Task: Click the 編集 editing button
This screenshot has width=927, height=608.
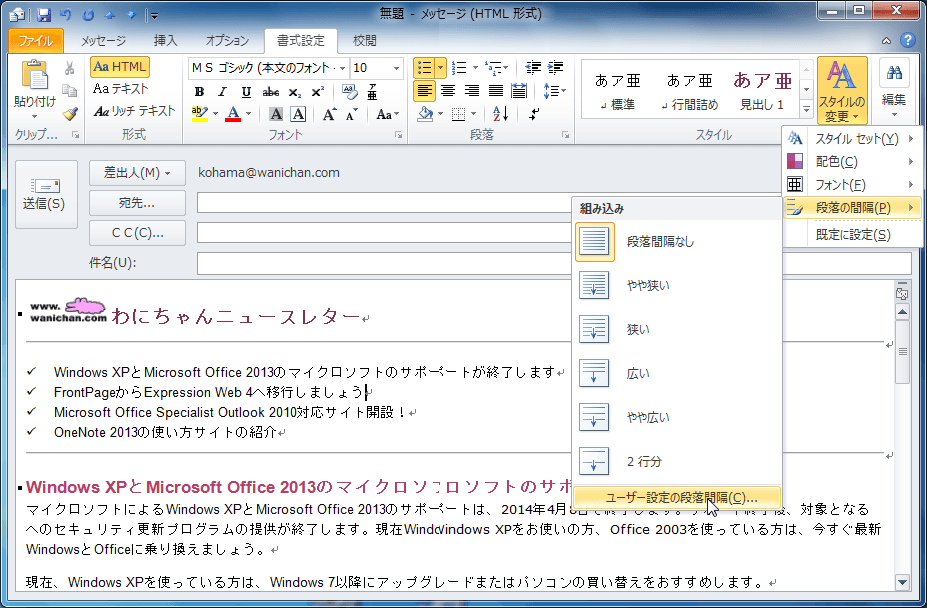Action: (894, 90)
